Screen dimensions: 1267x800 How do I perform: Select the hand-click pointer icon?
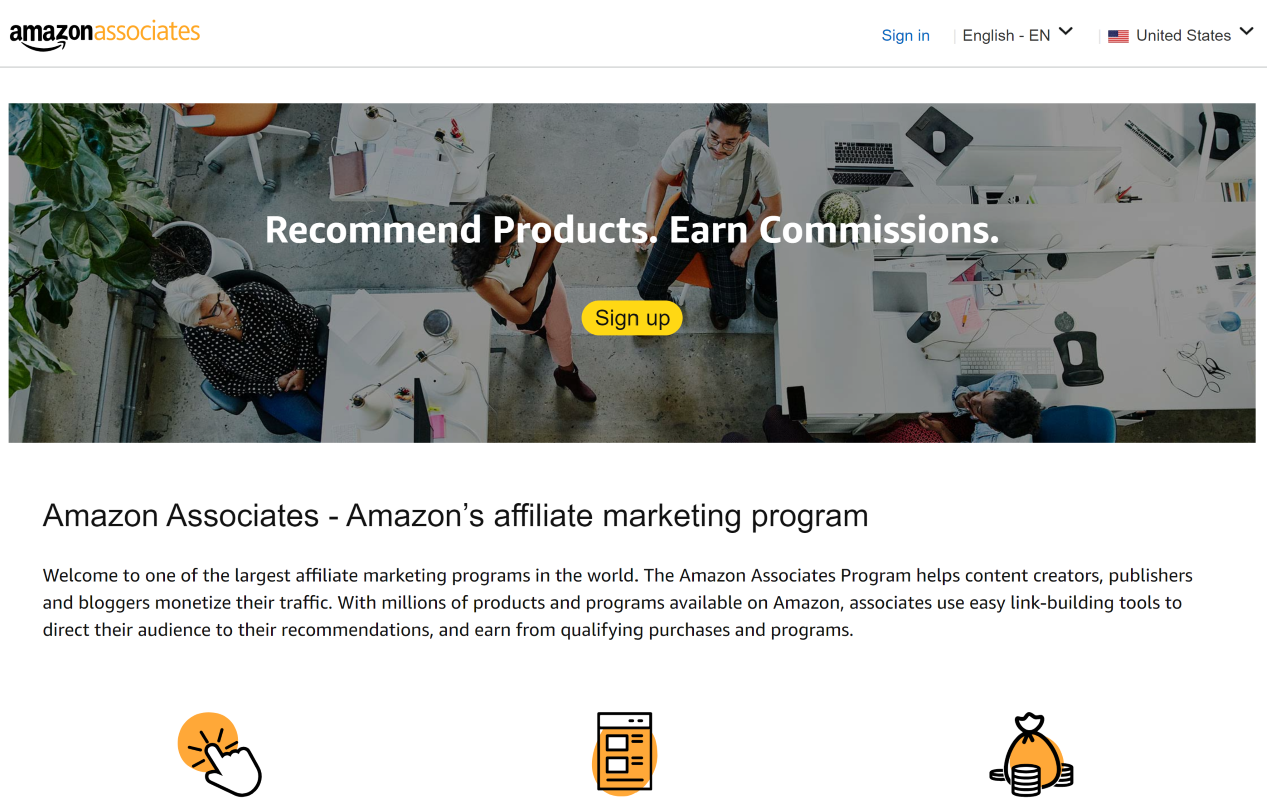pyautogui.click(x=219, y=754)
